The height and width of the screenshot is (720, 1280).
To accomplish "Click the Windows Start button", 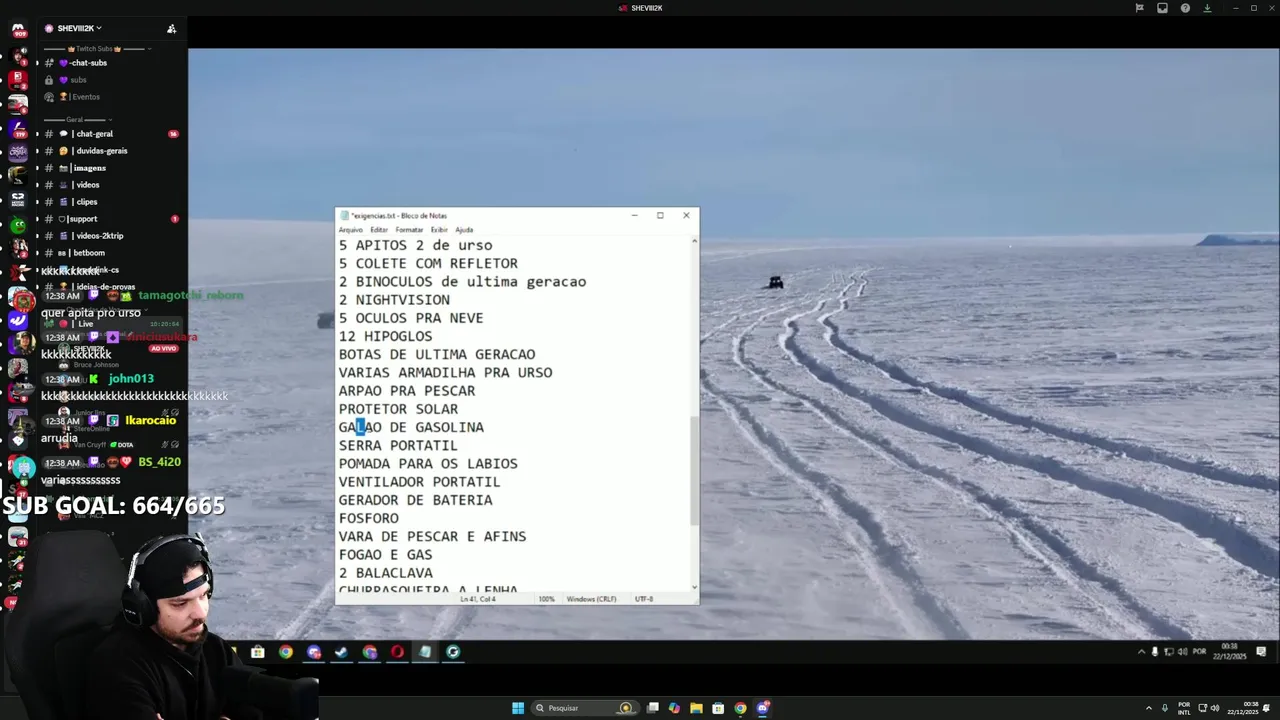I will 518,708.
